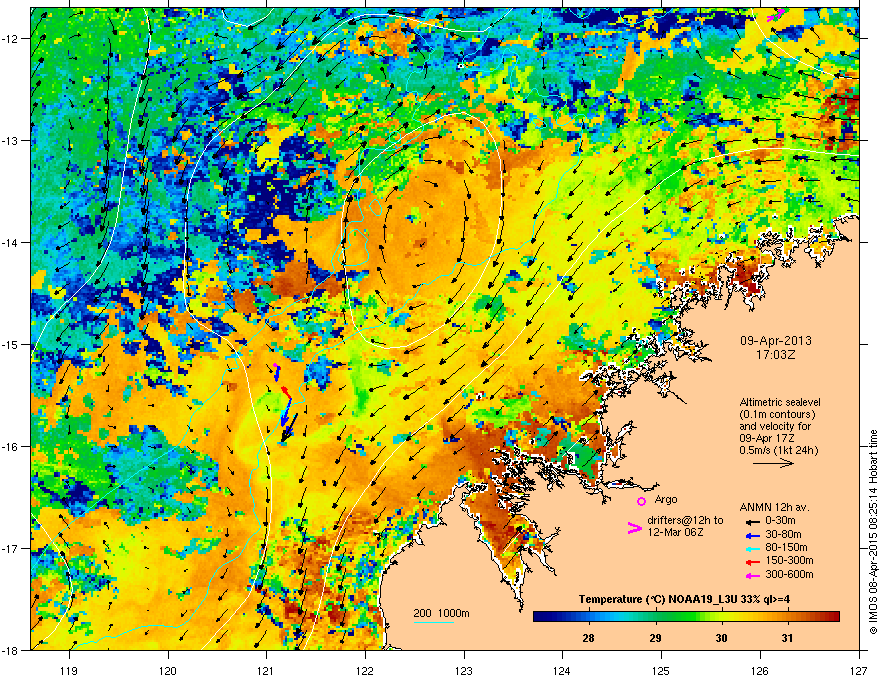The image size is (880, 680).
Task: Click the blue 30-80m arrow in ANMN legend
Action: [752, 535]
